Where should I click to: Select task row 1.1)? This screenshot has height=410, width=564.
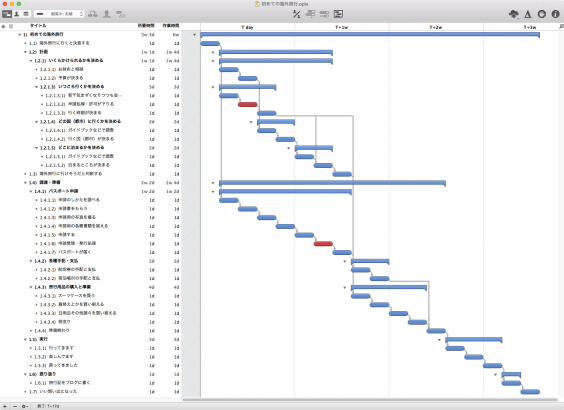tap(91, 43)
